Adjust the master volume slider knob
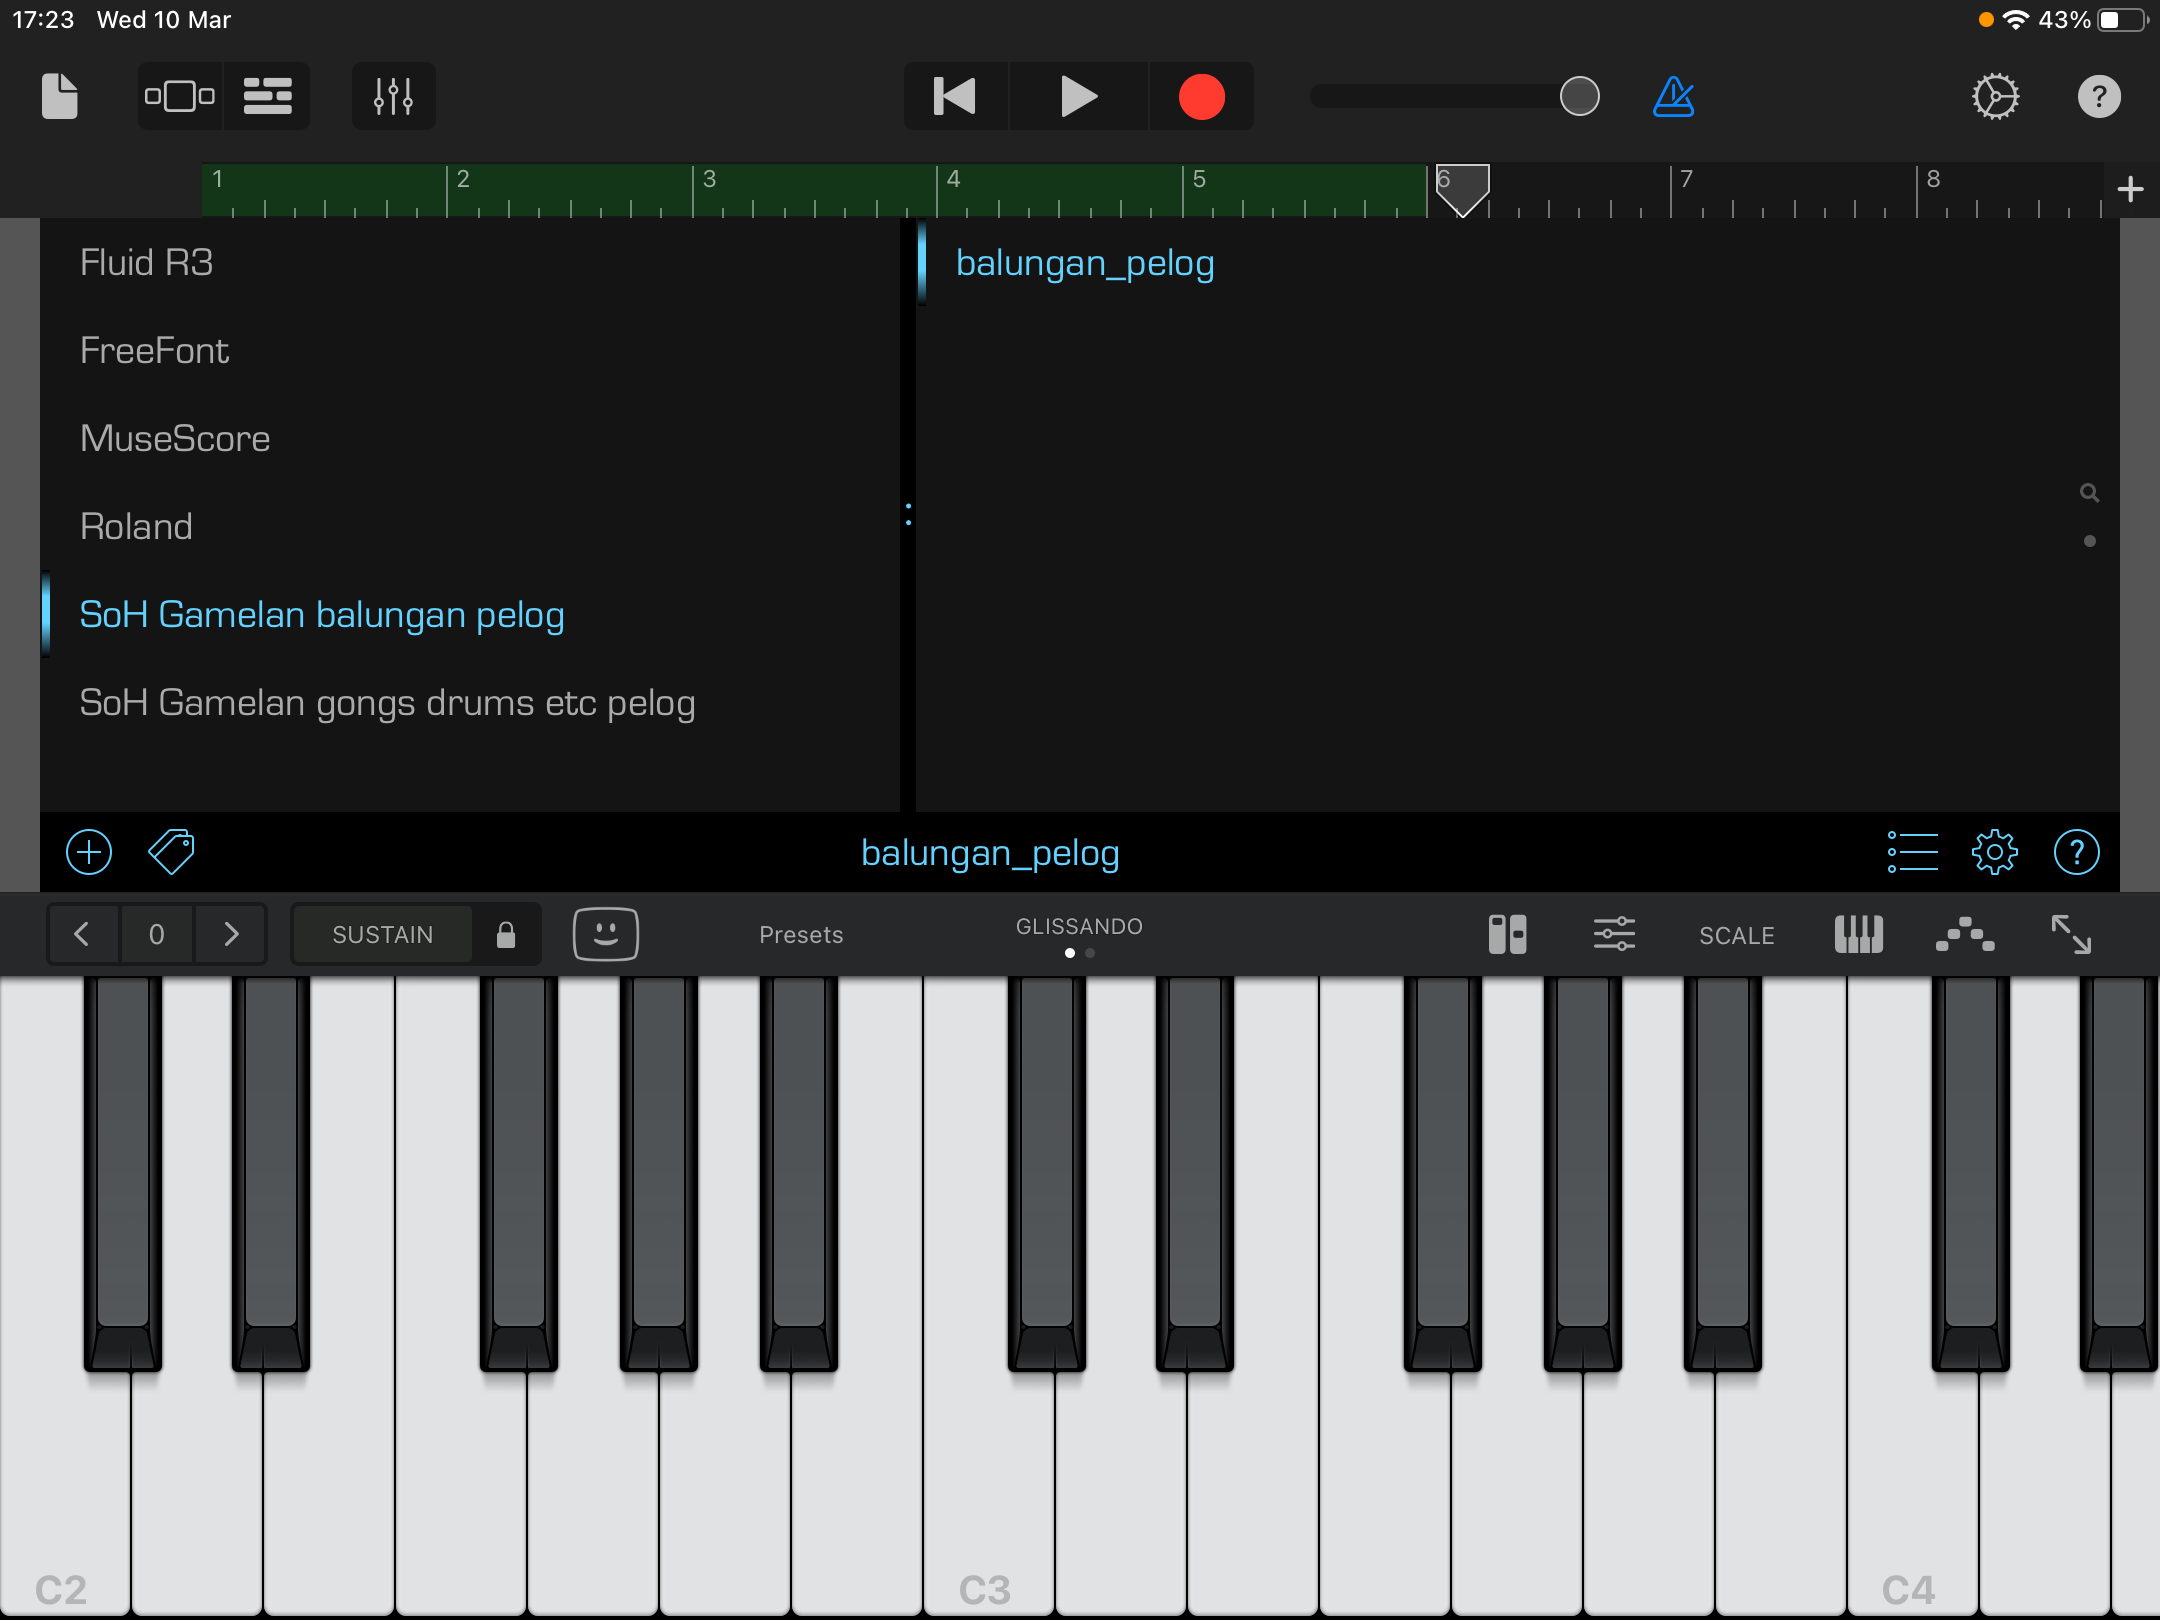Image resolution: width=2160 pixels, height=1620 pixels. (x=1580, y=96)
